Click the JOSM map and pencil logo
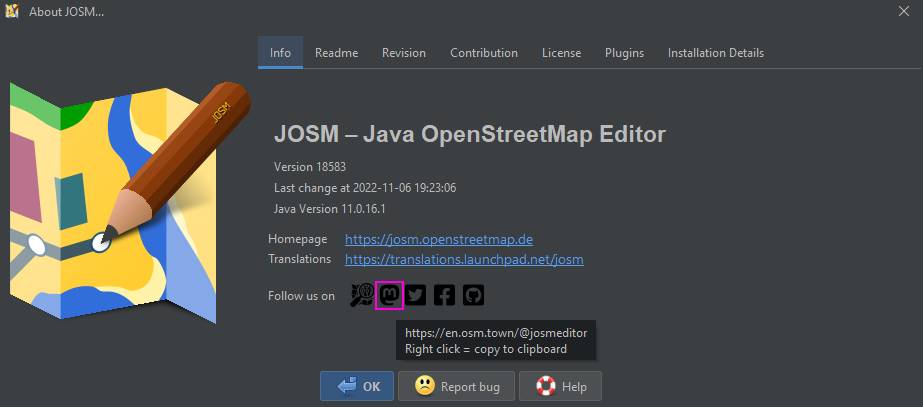 (128, 201)
